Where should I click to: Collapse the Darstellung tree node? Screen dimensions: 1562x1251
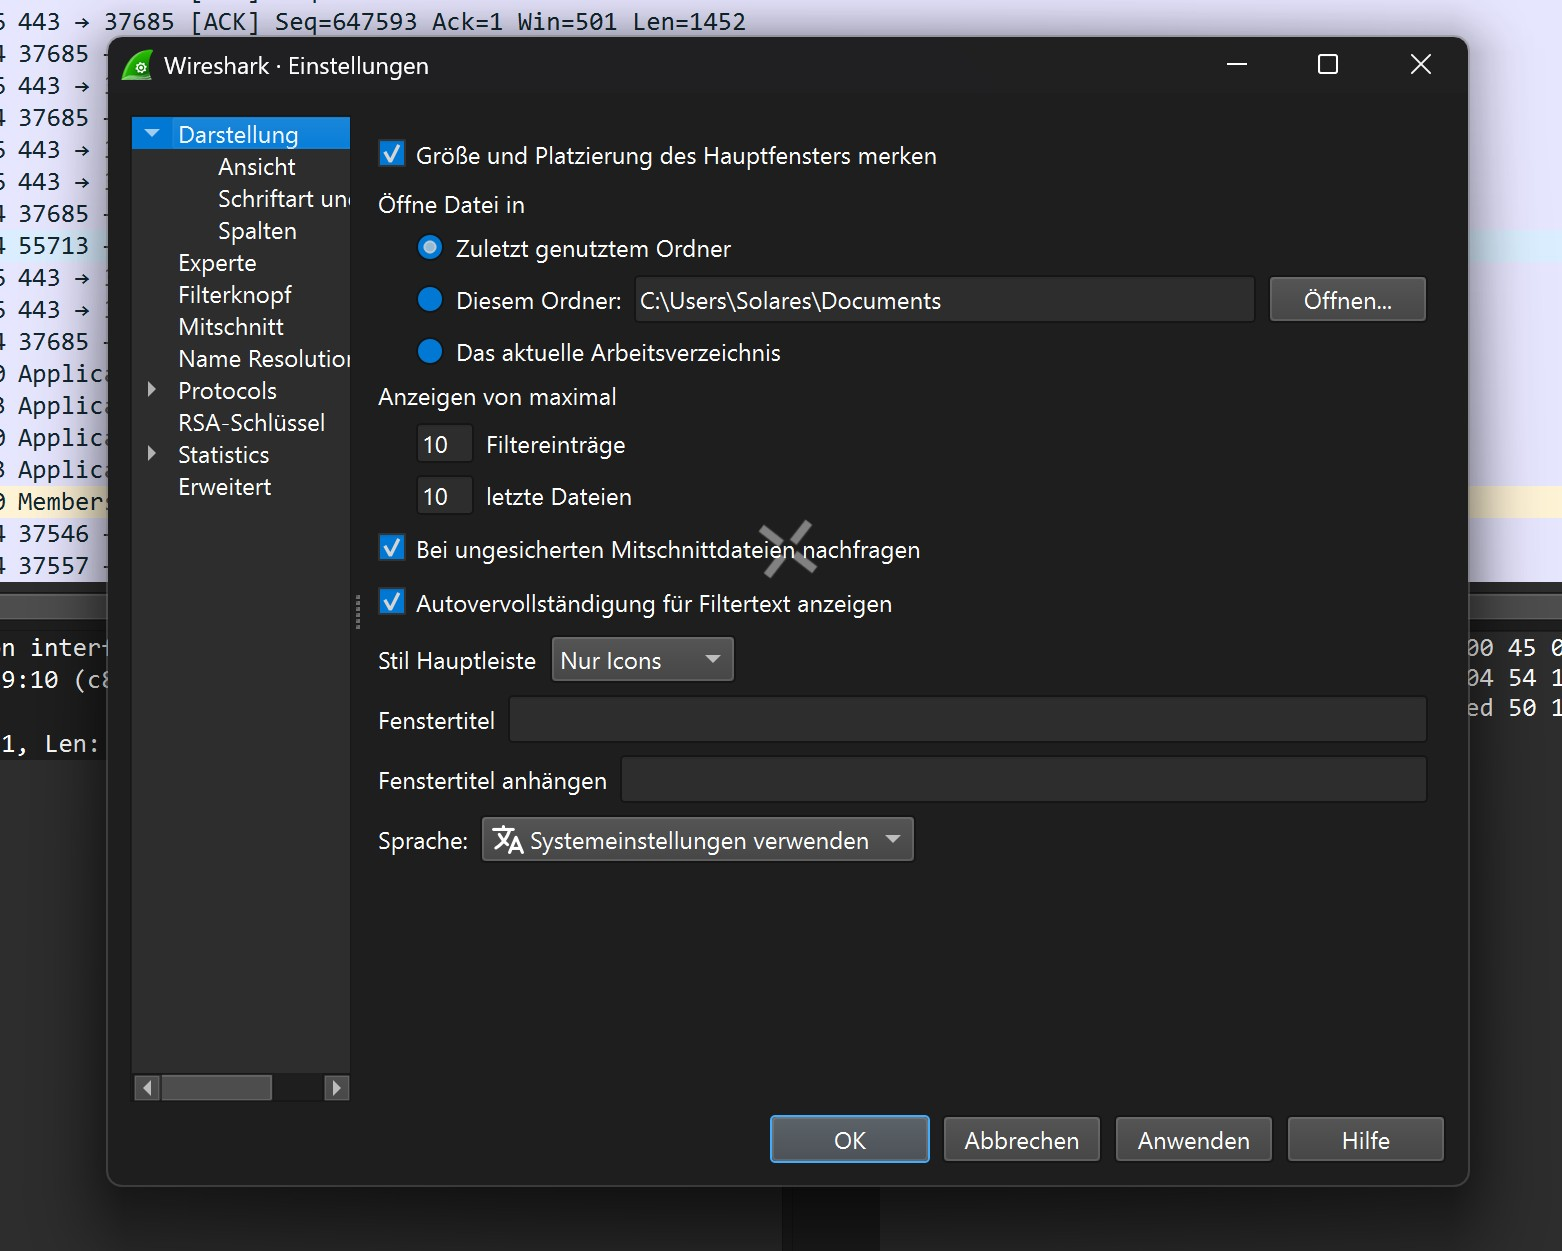tap(152, 134)
